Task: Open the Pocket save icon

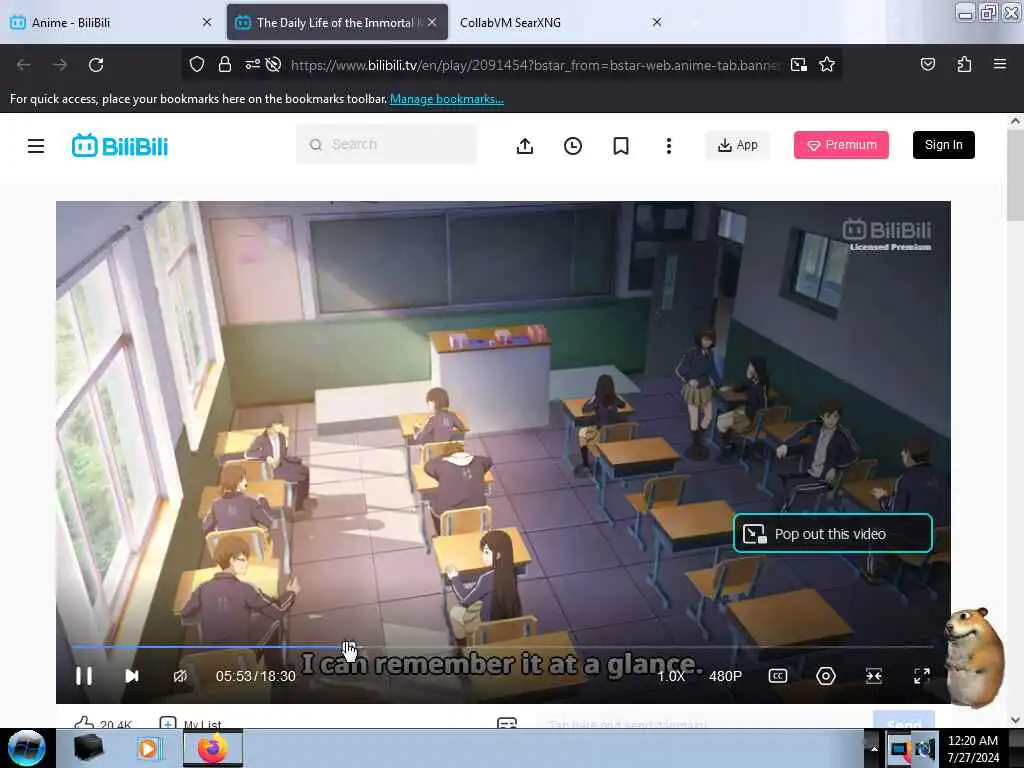Action: click(928, 65)
